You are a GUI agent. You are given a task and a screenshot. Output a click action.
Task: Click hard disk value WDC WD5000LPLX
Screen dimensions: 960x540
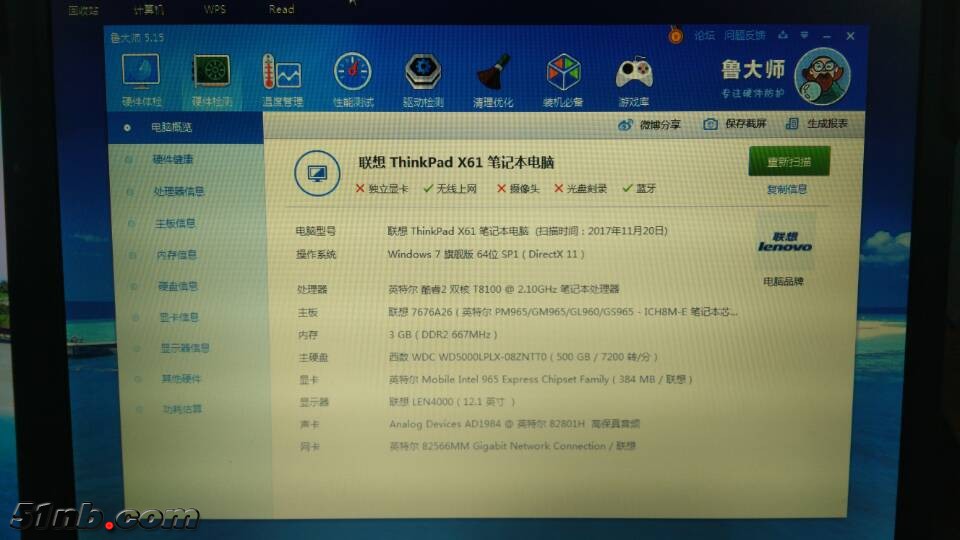click(523, 356)
